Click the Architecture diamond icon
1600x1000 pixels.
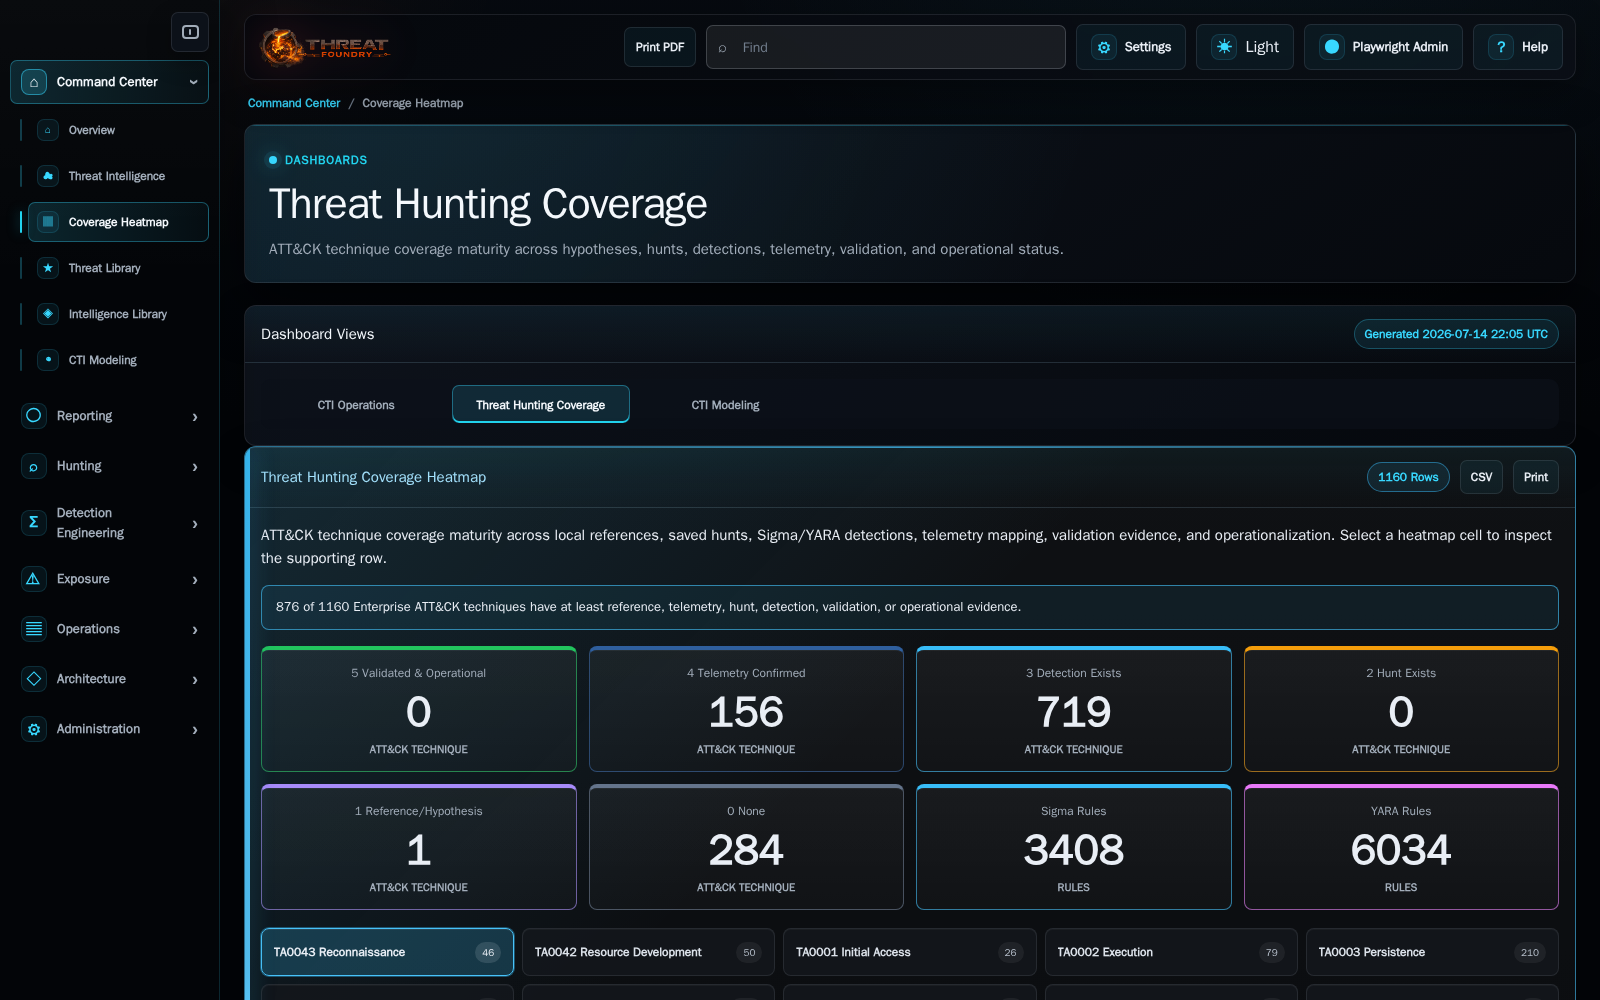[34, 679]
